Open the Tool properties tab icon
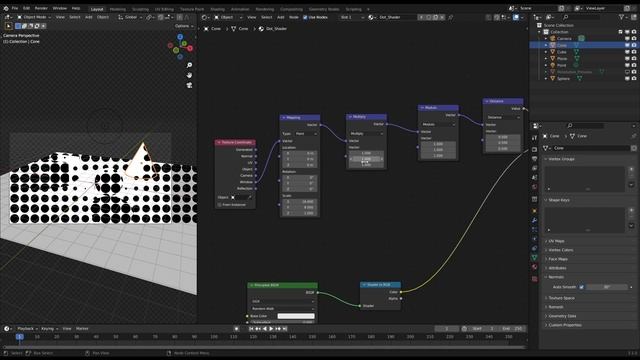The image size is (640, 360). coord(535,138)
